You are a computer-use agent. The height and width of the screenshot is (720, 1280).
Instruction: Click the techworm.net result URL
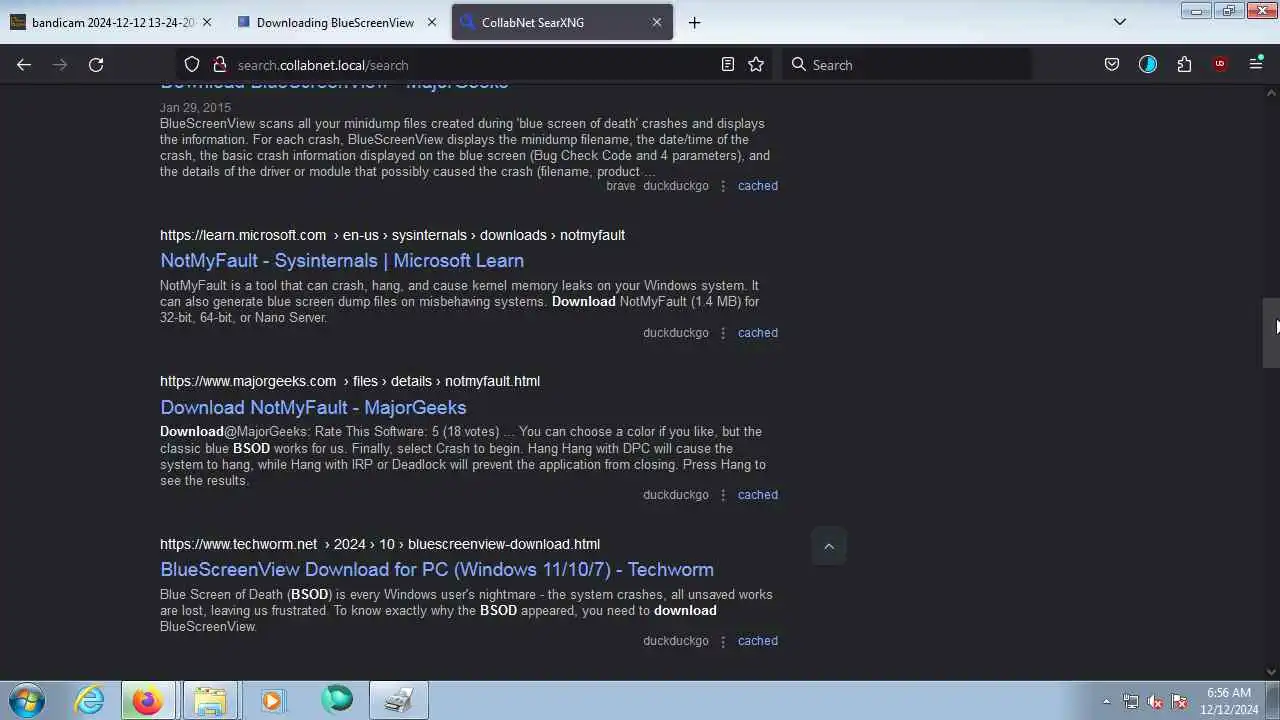(380, 544)
